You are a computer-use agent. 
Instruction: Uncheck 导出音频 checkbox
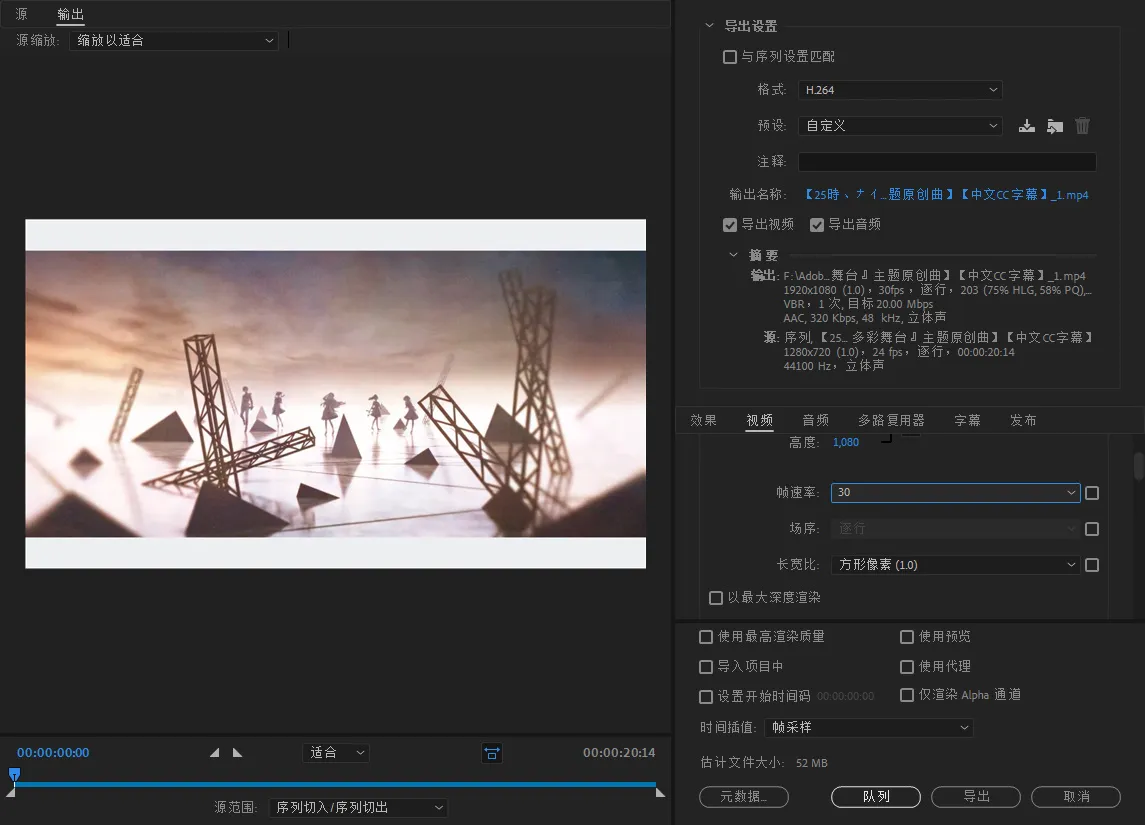[817, 225]
